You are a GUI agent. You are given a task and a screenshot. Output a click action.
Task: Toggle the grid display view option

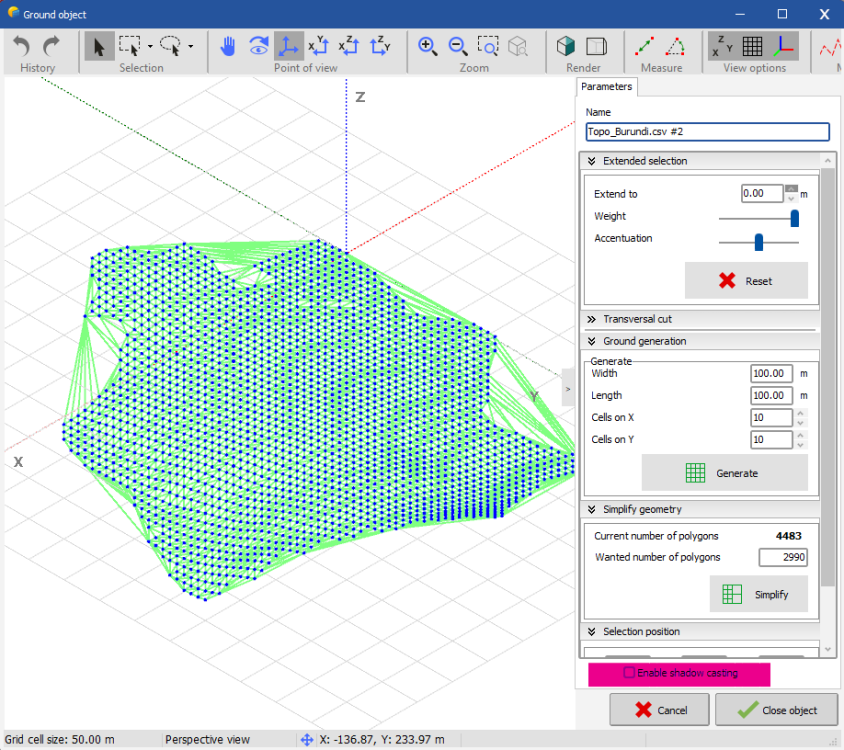point(752,46)
